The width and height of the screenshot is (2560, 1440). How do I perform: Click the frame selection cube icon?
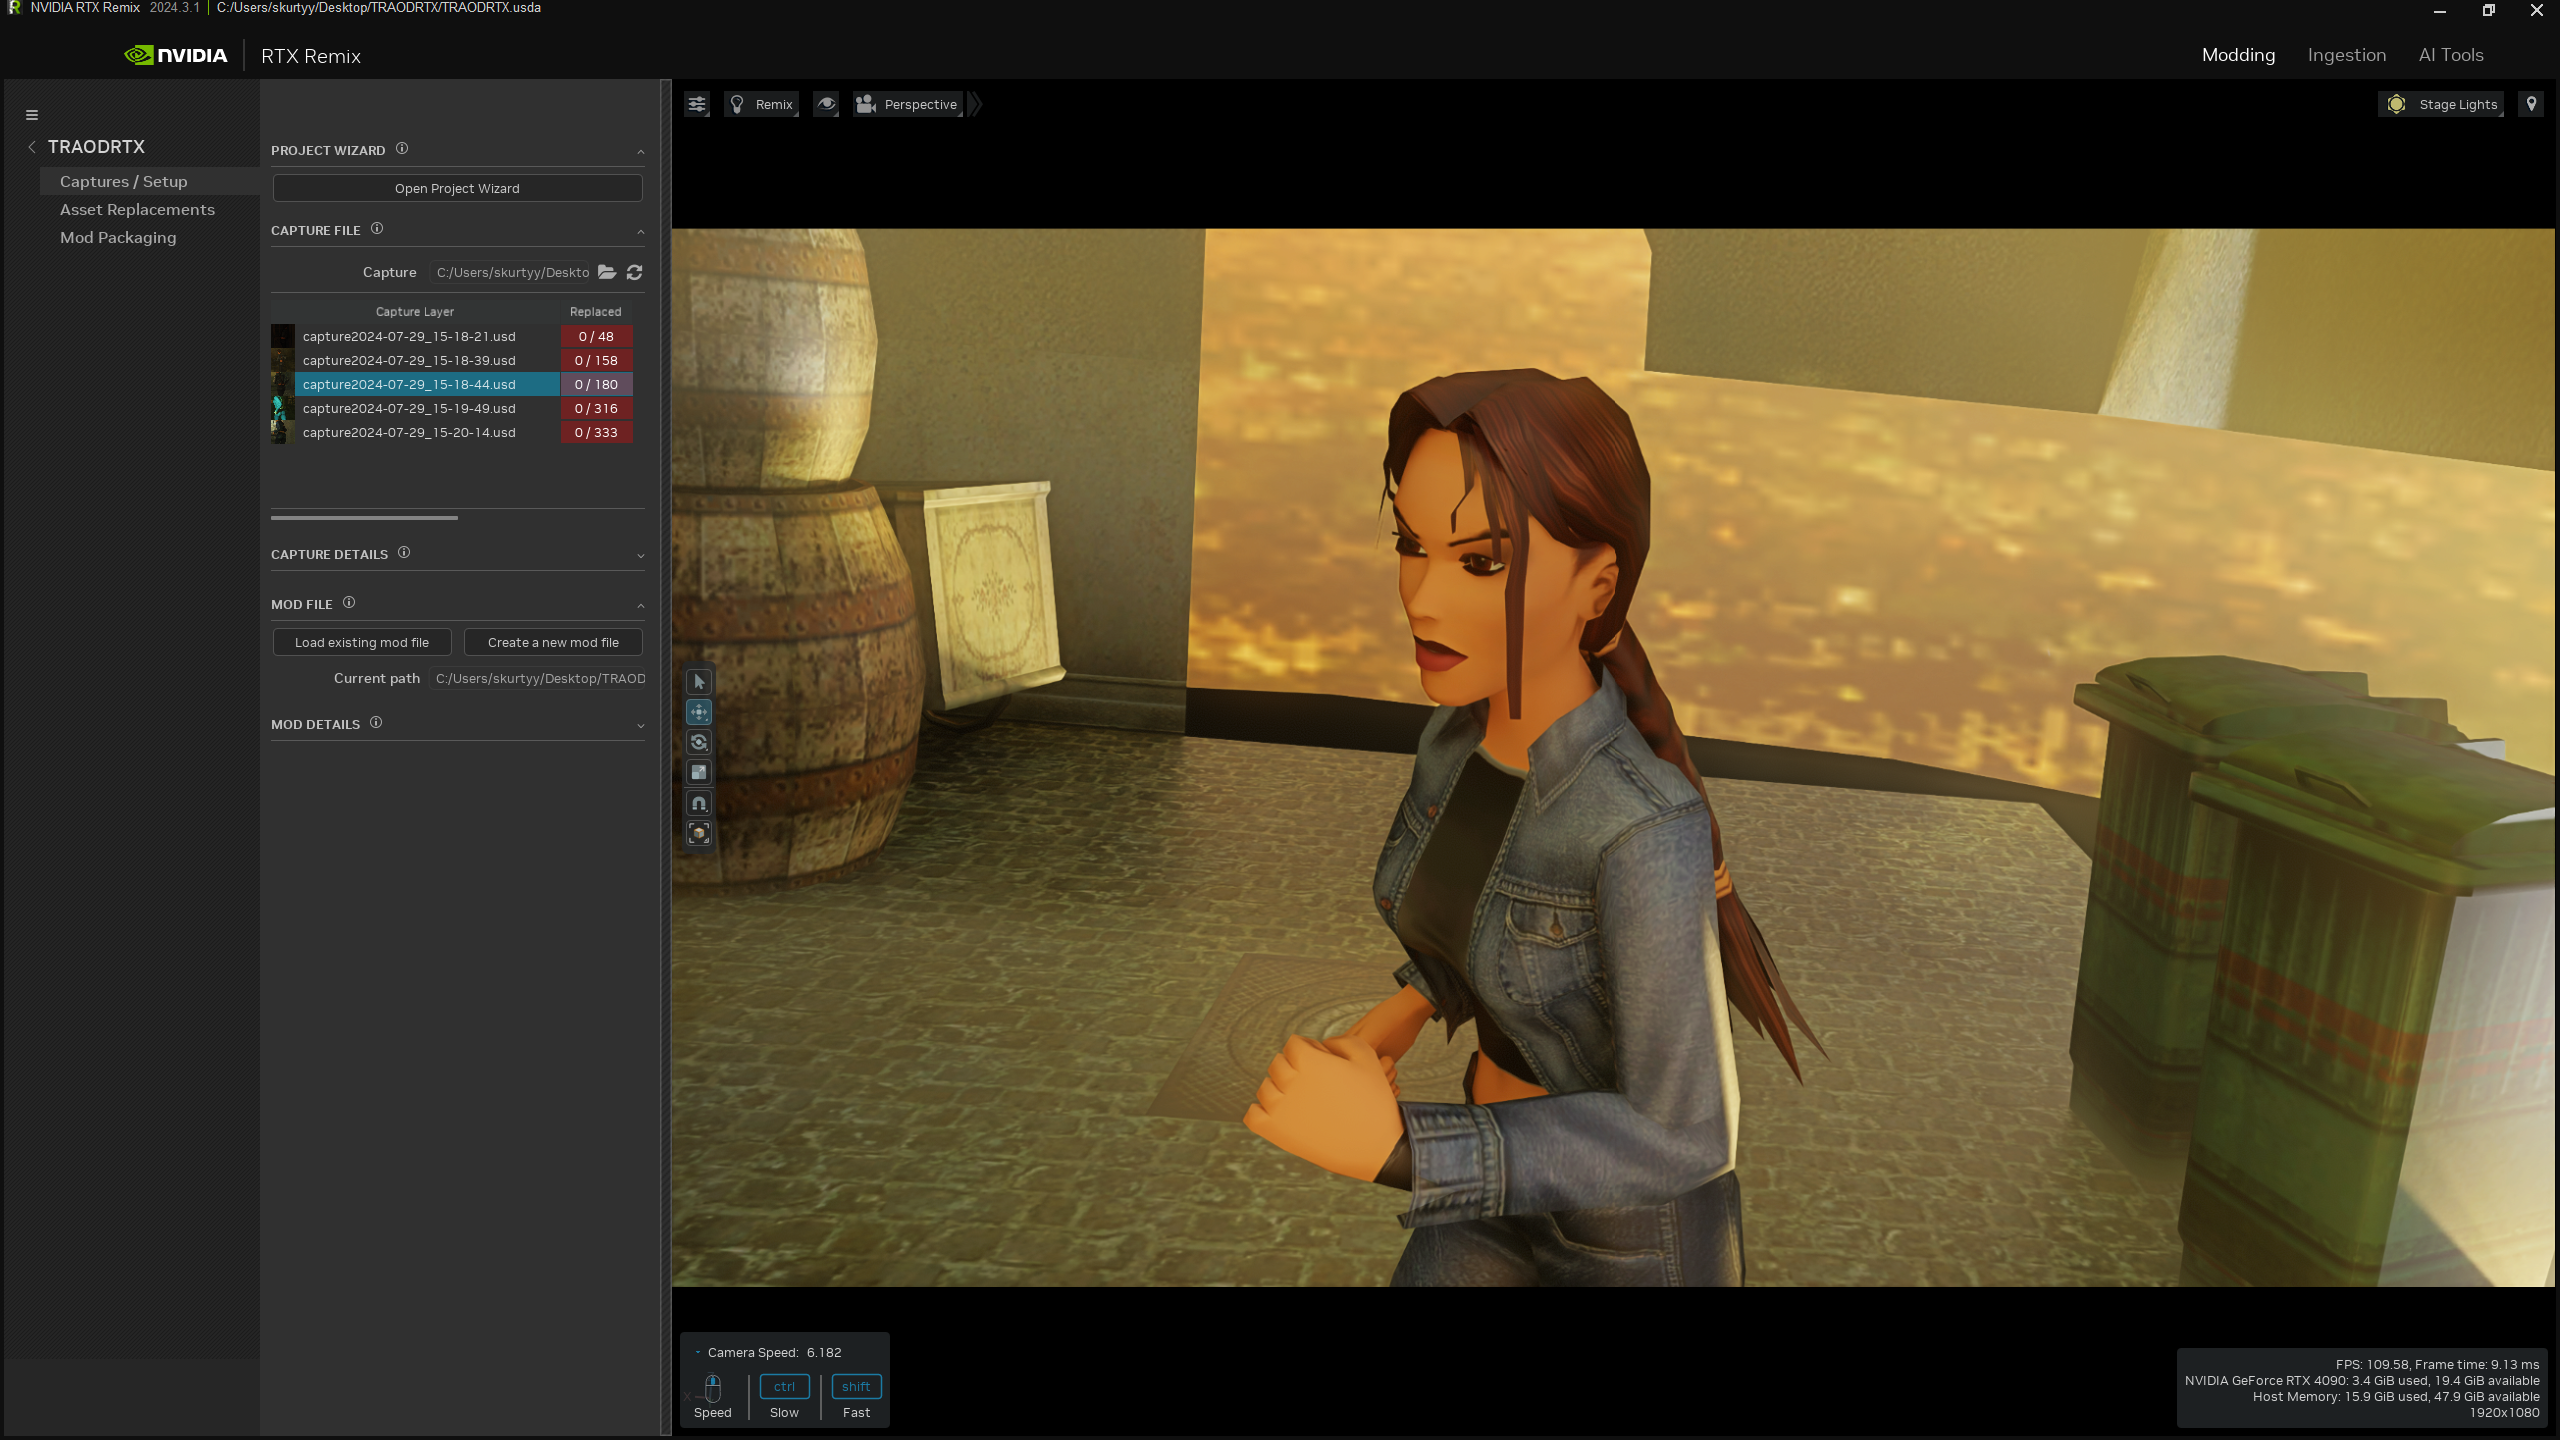[x=699, y=833]
